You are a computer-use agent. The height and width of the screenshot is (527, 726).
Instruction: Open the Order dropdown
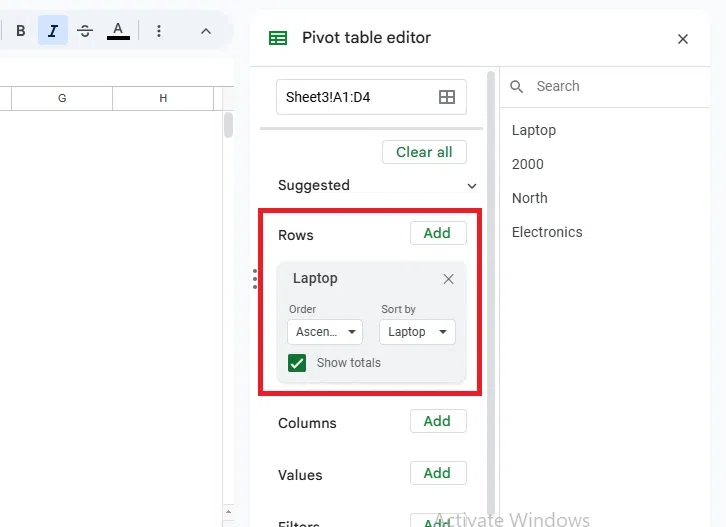coord(325,332)
